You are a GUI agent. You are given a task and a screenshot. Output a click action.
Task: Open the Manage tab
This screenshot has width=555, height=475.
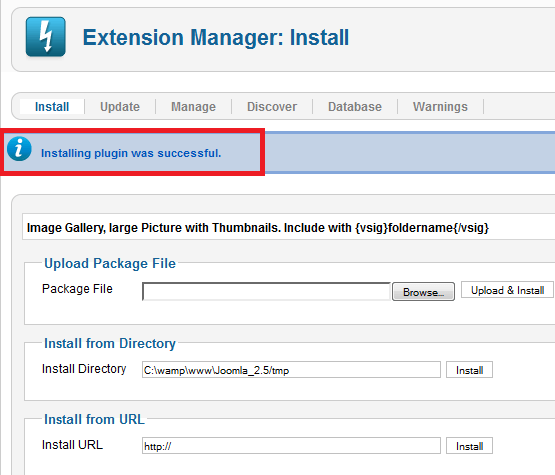(x=193, y=107)
